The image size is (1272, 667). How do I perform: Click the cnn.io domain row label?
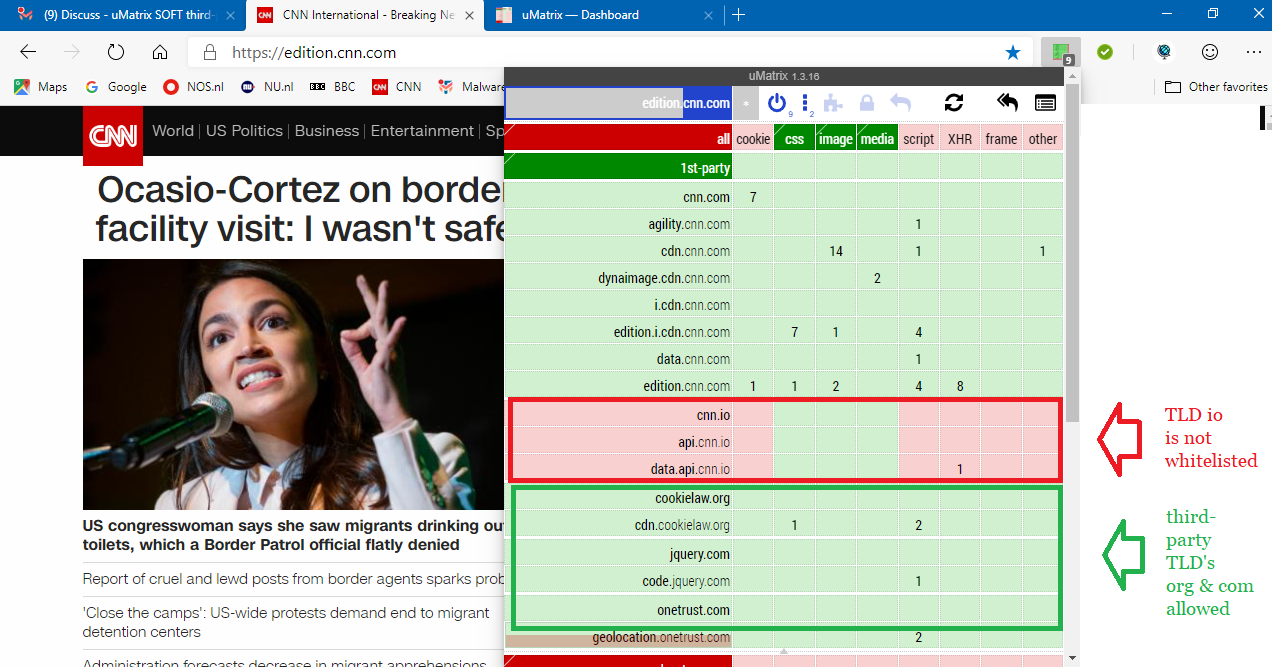pos(618,413)
